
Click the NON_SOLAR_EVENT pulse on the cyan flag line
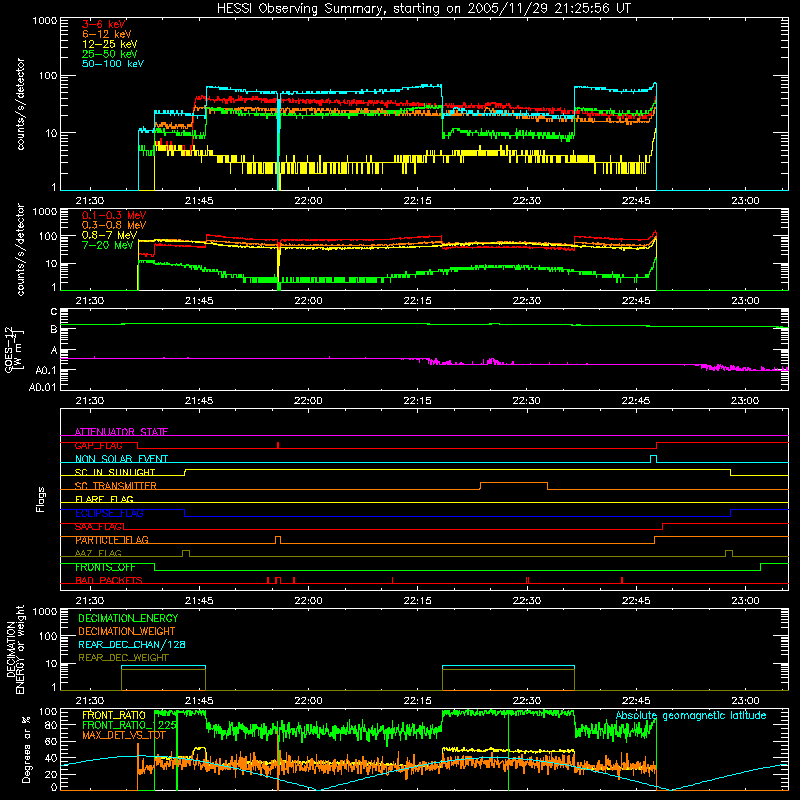point(653,458)
